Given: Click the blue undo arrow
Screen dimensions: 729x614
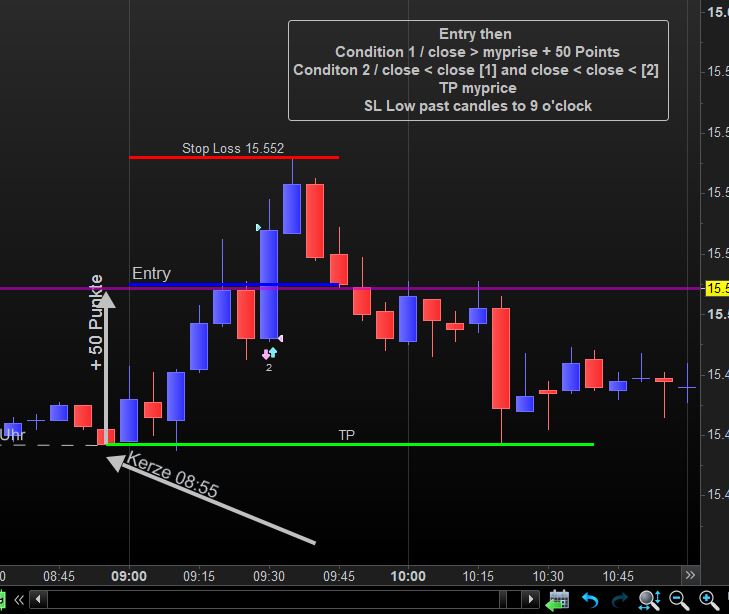Looking at the screenshot, I should click(x=590, y=600).
